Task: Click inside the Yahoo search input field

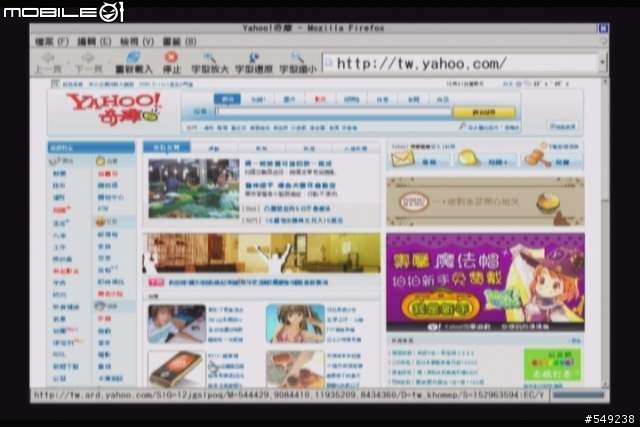Action: [333, 112]
